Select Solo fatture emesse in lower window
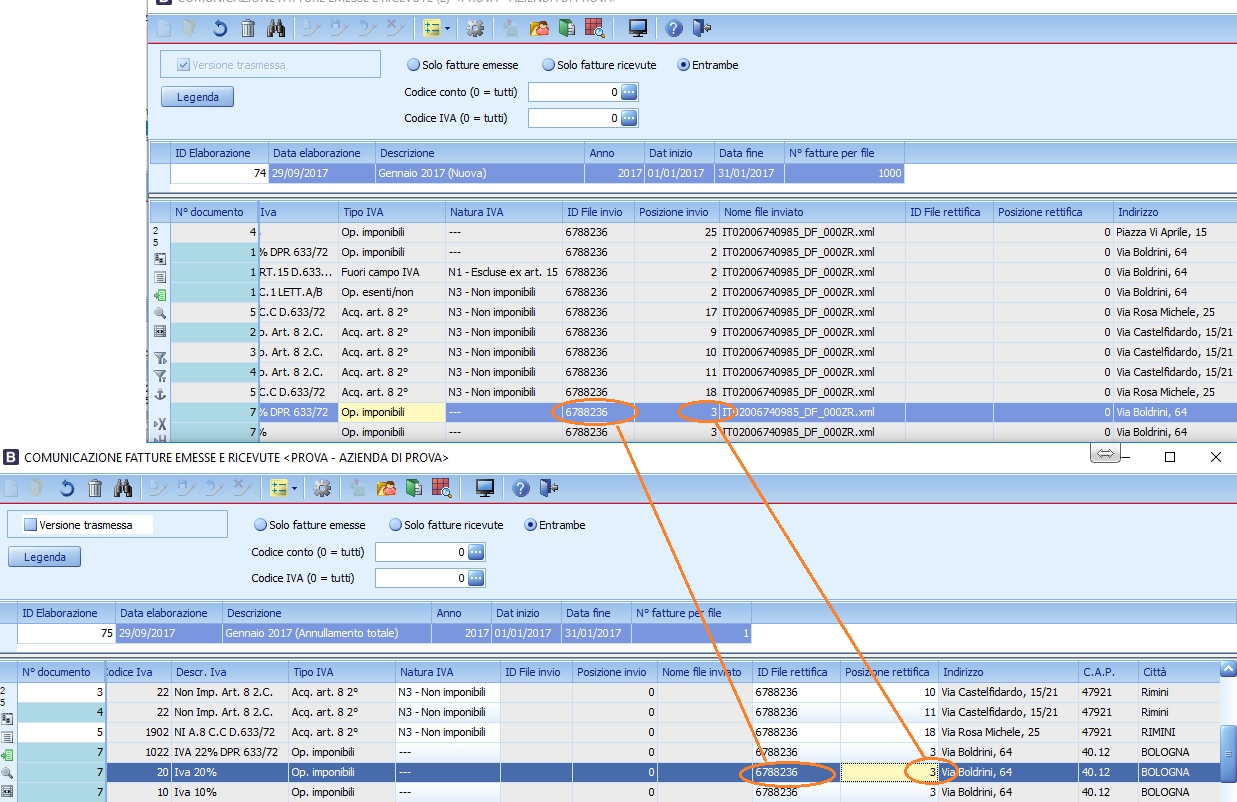 coord(261,525)
